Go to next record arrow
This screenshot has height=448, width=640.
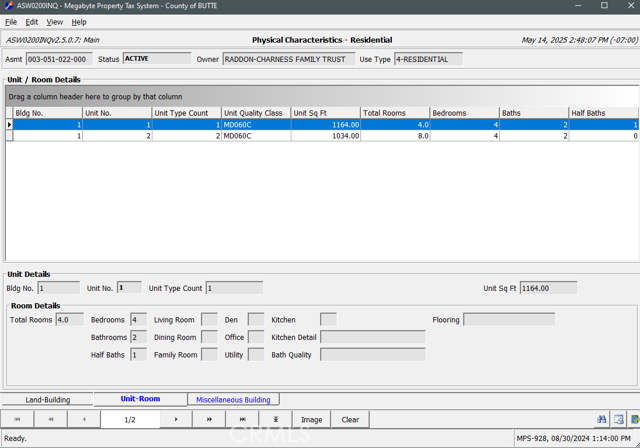point(176,419)
